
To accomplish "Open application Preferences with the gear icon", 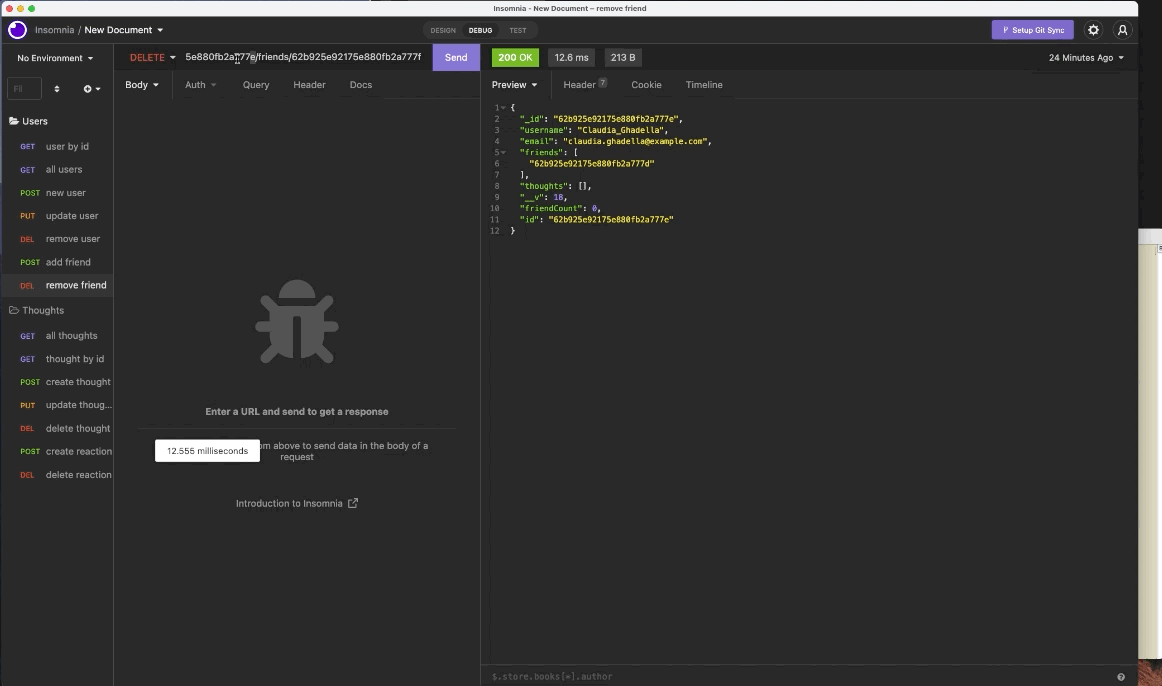I will point(1094,29).
